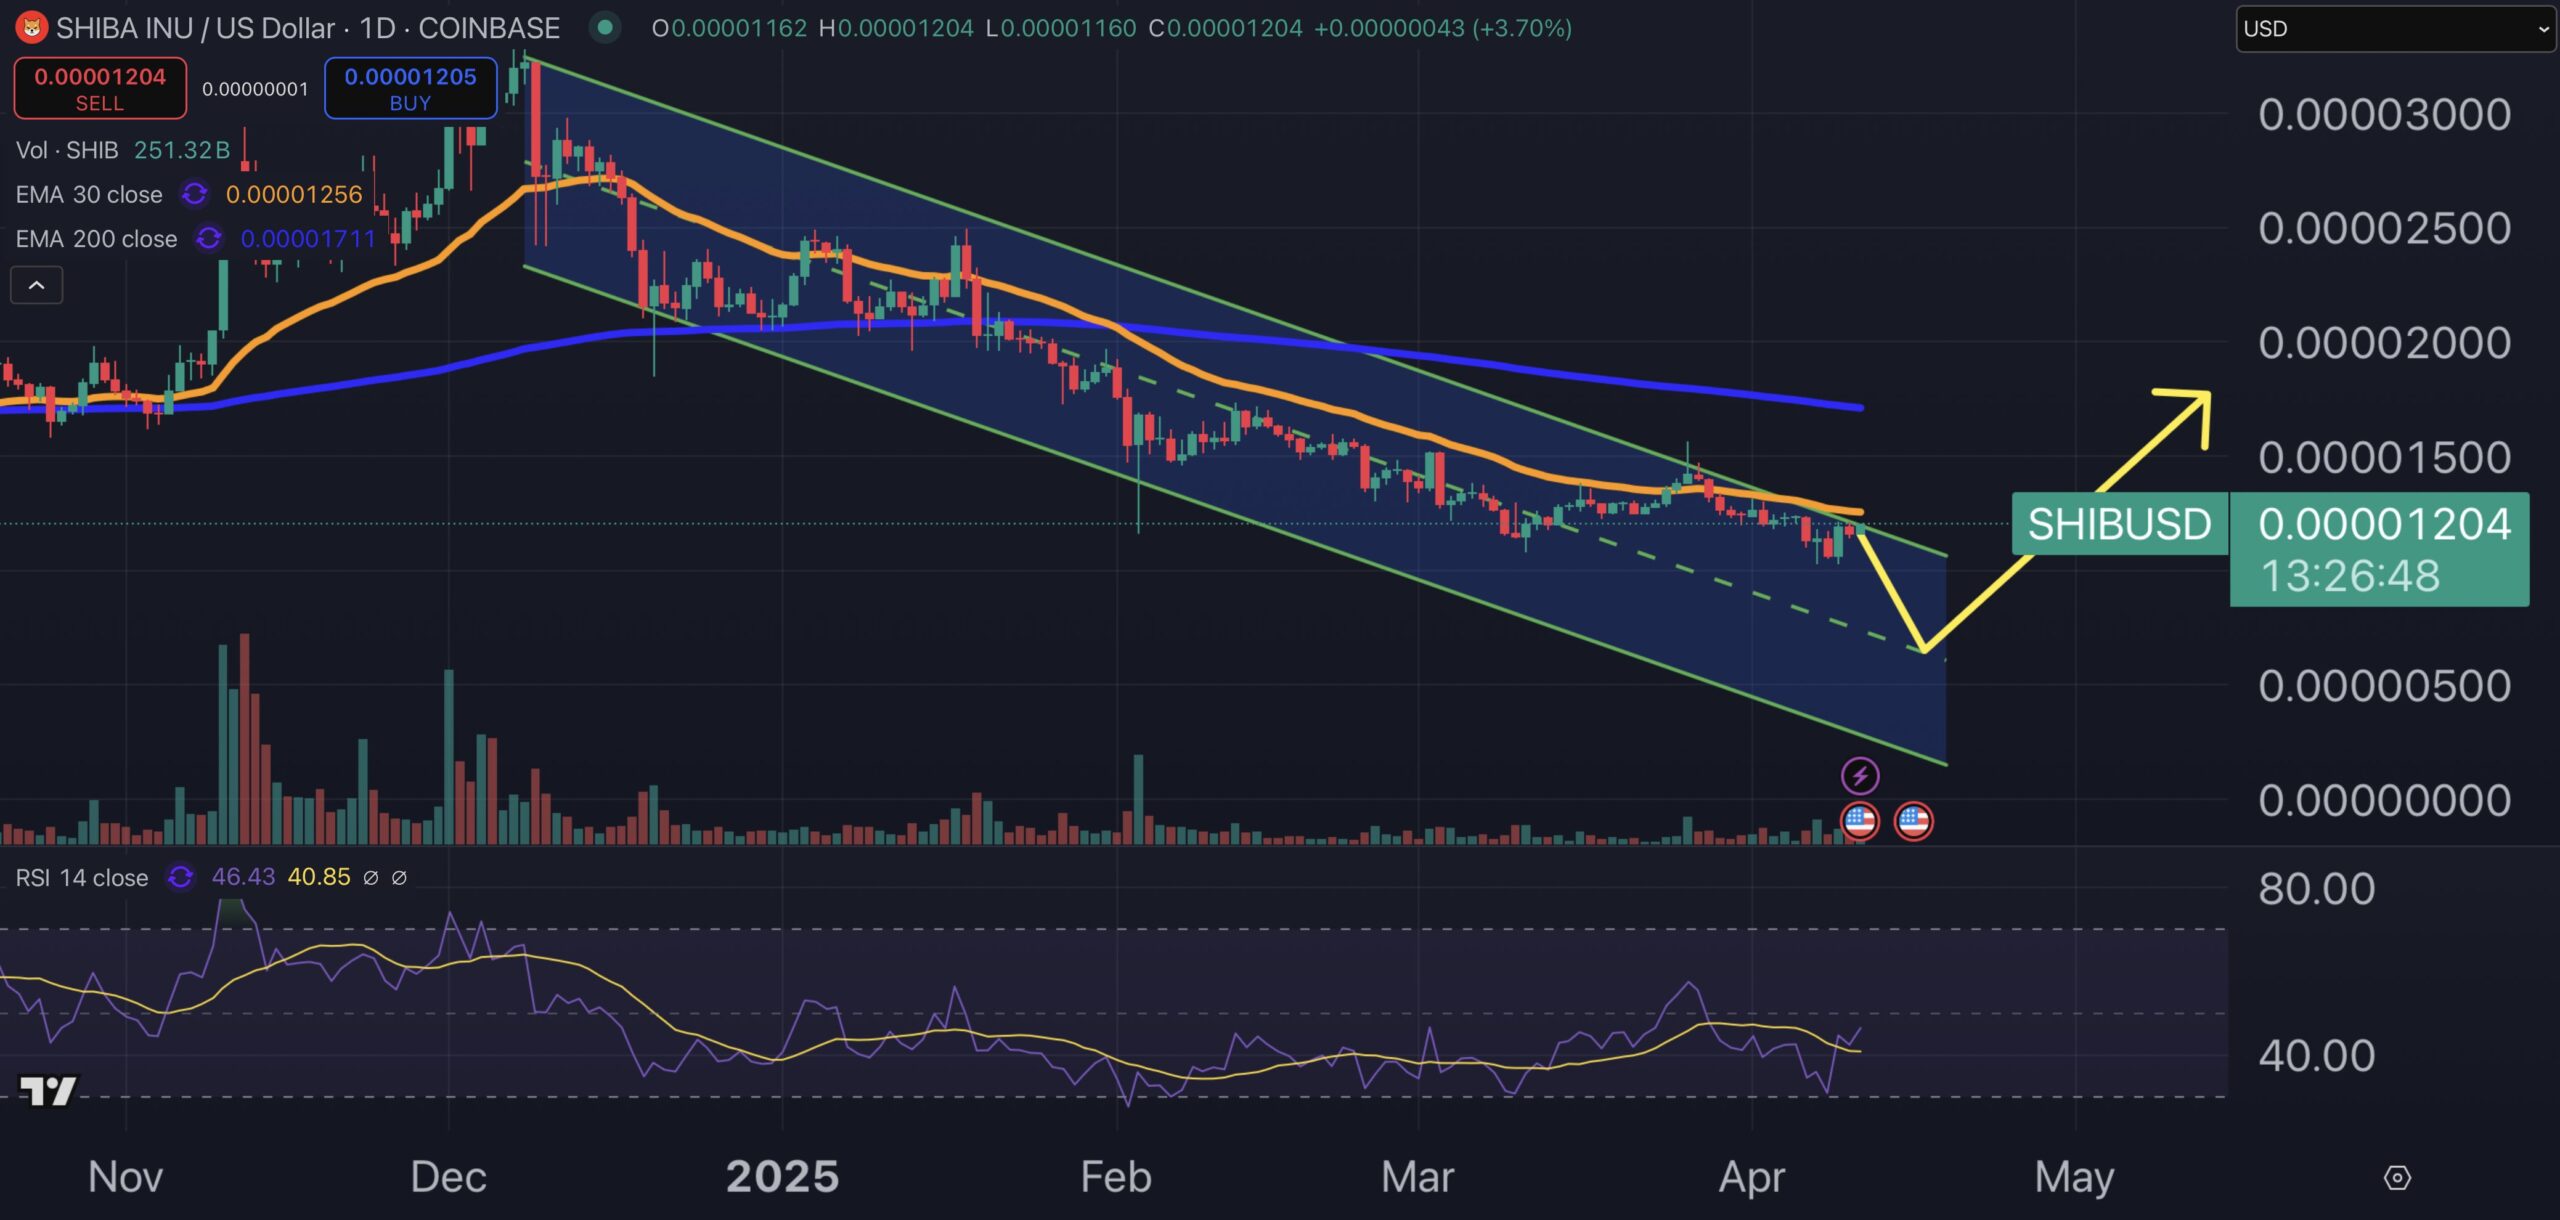The height and width of the screenshot is (1220, 2560).
Task: Open the purple lightning event marker
Action: (1859, 775)
